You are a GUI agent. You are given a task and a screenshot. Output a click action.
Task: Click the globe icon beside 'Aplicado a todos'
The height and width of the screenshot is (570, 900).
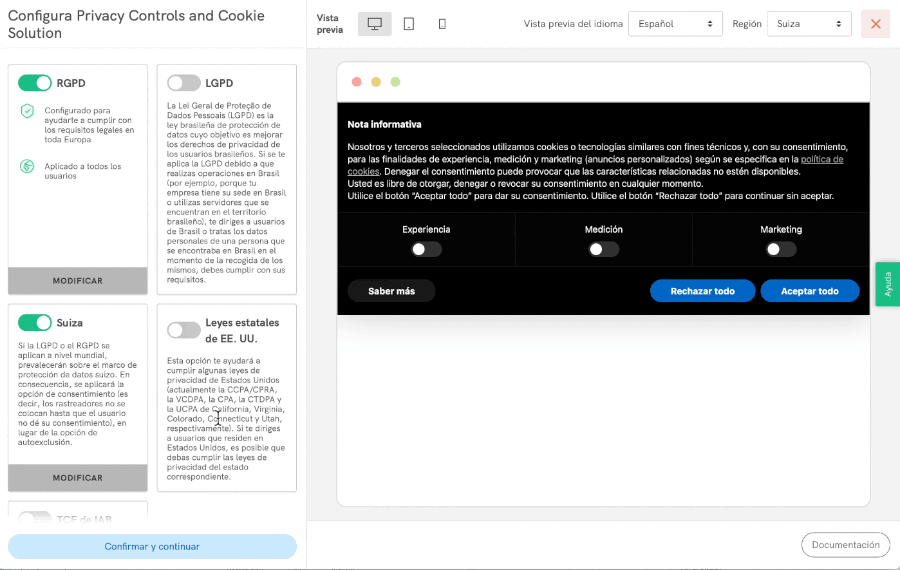pyautogui.click(x=27, y=167)
